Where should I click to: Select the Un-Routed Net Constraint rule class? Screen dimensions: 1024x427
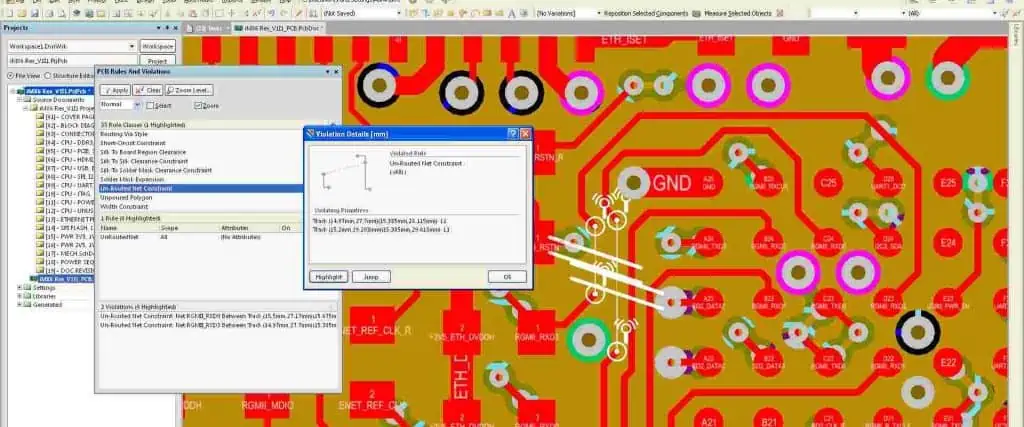point(135,188)
